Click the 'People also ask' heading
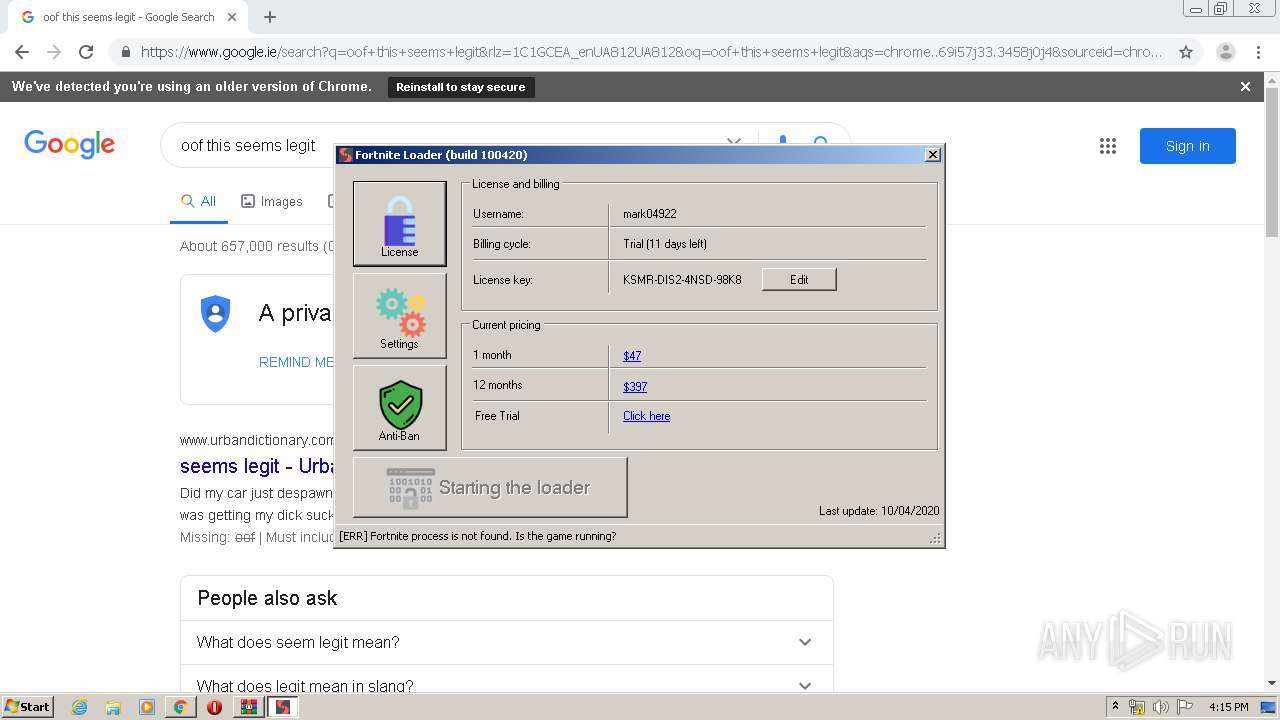 click(x=267, y=598)
